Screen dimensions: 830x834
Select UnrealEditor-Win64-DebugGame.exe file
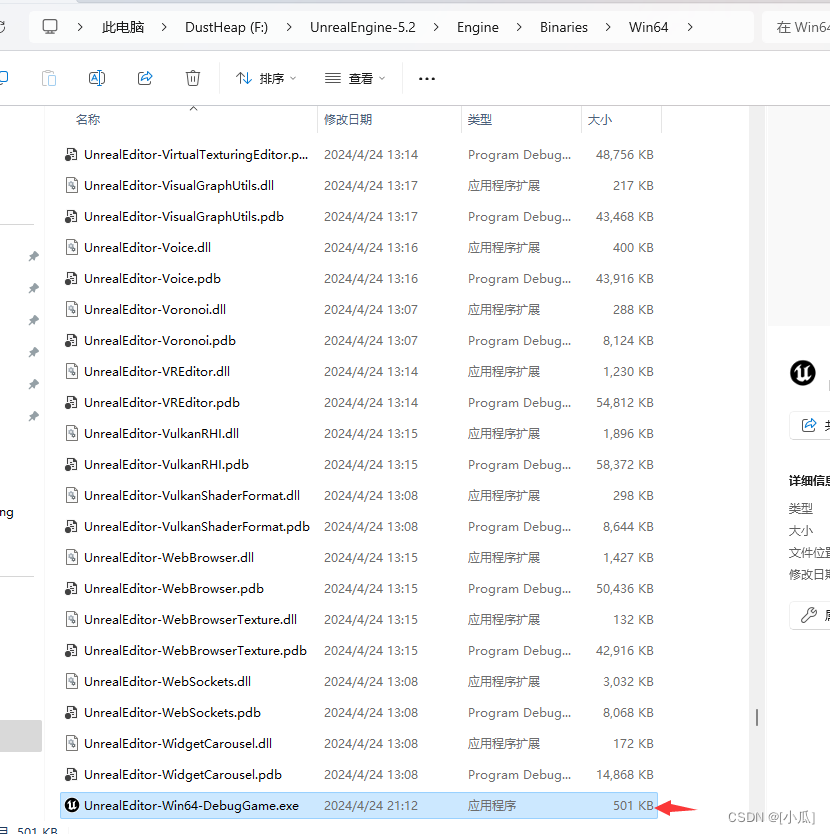click(359, 805)
